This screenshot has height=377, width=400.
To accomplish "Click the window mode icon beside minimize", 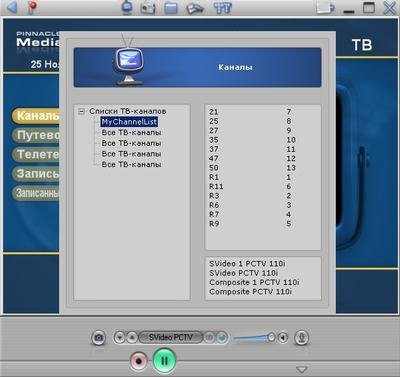I will click(325, 7).
